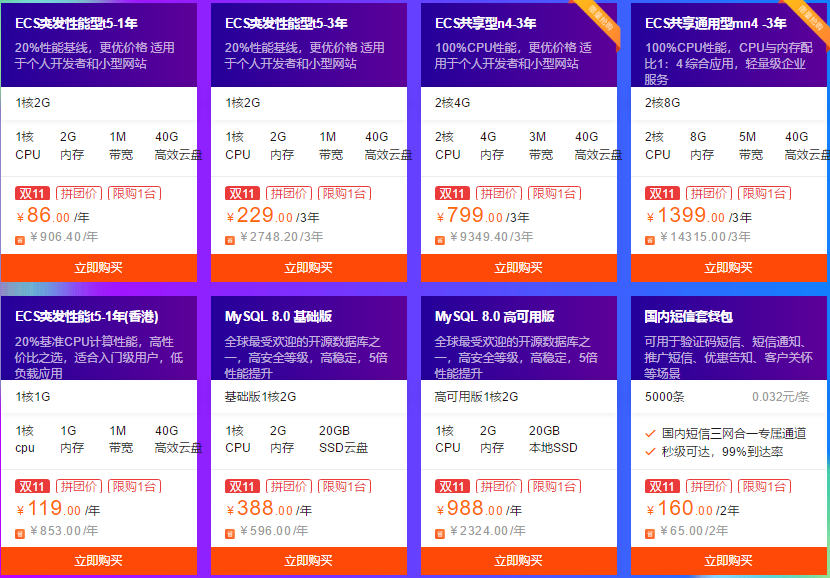Click the ¥799.00/3年 price

pyautogui.click(x=483, y=216)
